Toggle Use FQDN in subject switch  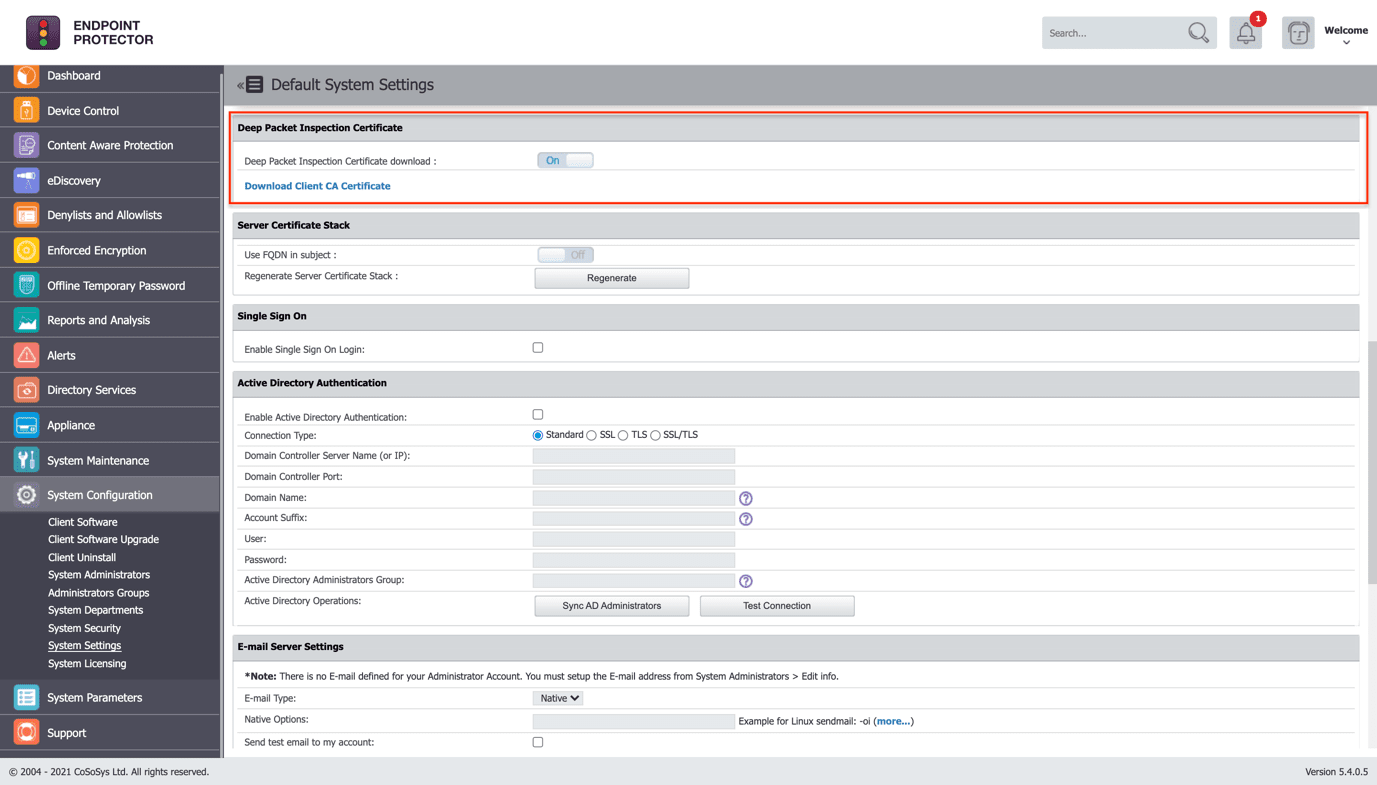565,255
